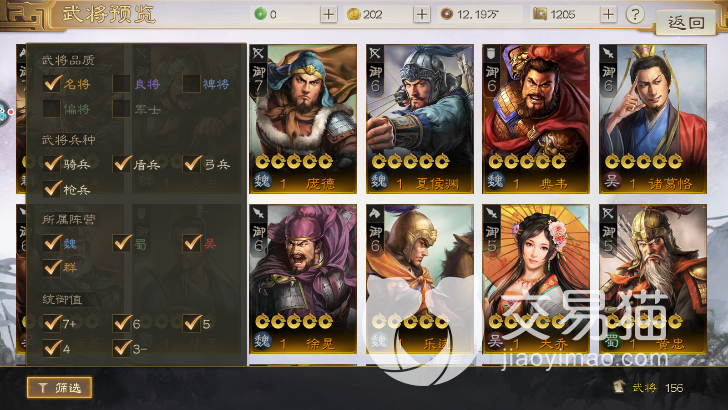The width and height of the screenshot is (728, 410).
Task: Click the scroll icon beside 武将 156
Action: [618, 387]
